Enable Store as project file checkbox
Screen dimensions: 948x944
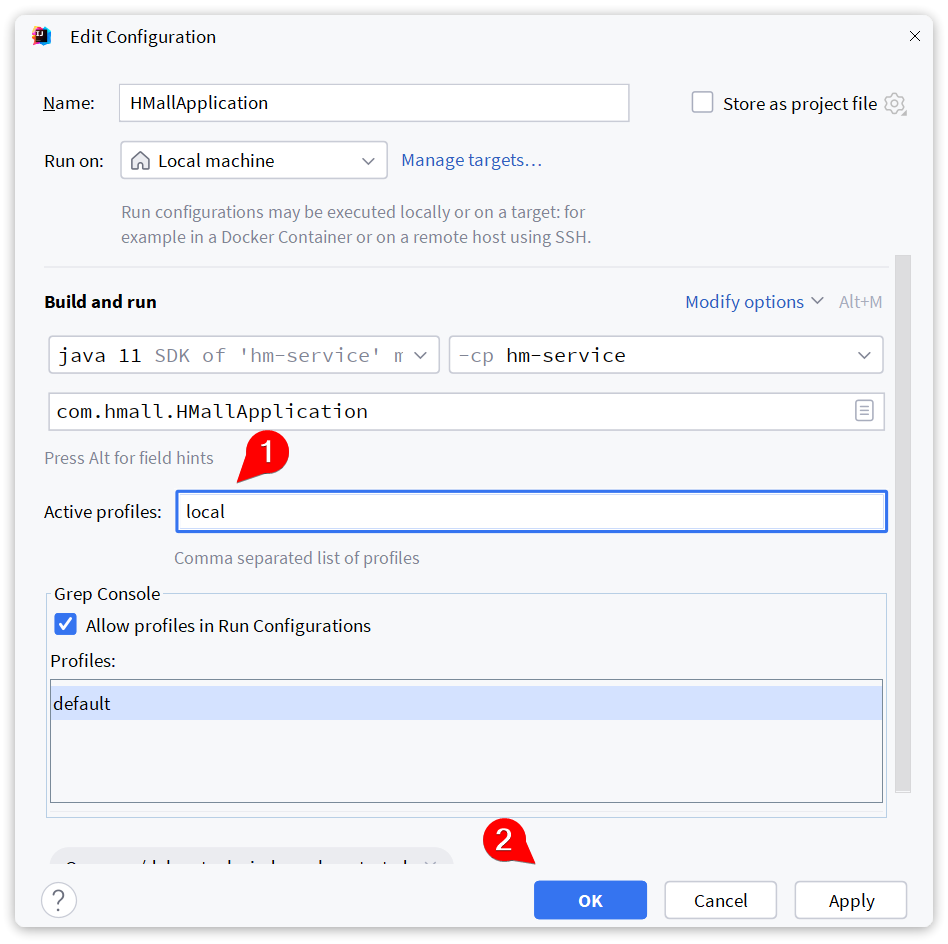point(703,103)
